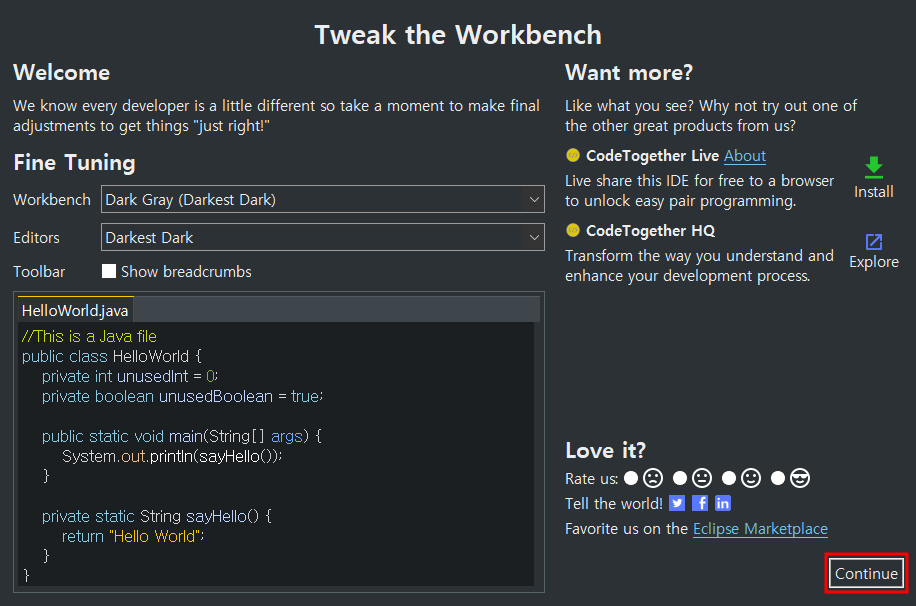Open the Editors theme dropdown
The image size is (916, 606).
(x=322, y=237)
